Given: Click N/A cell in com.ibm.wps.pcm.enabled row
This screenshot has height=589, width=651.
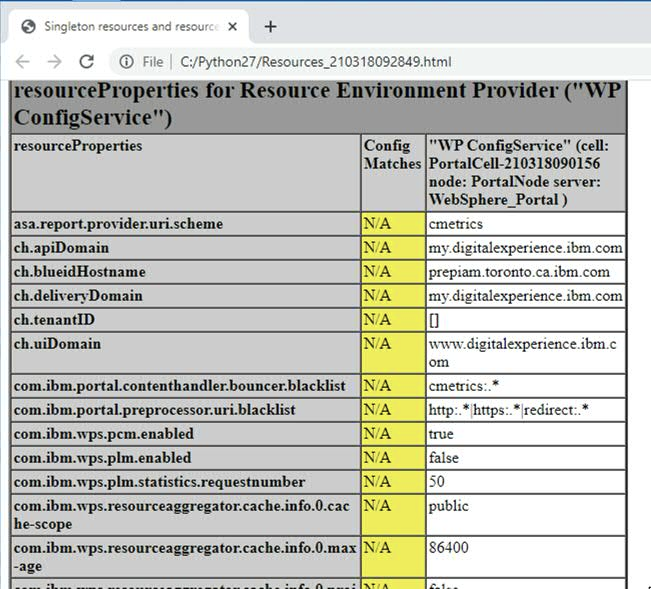Looking at the screenshot, I should click(x=393, y=434).
